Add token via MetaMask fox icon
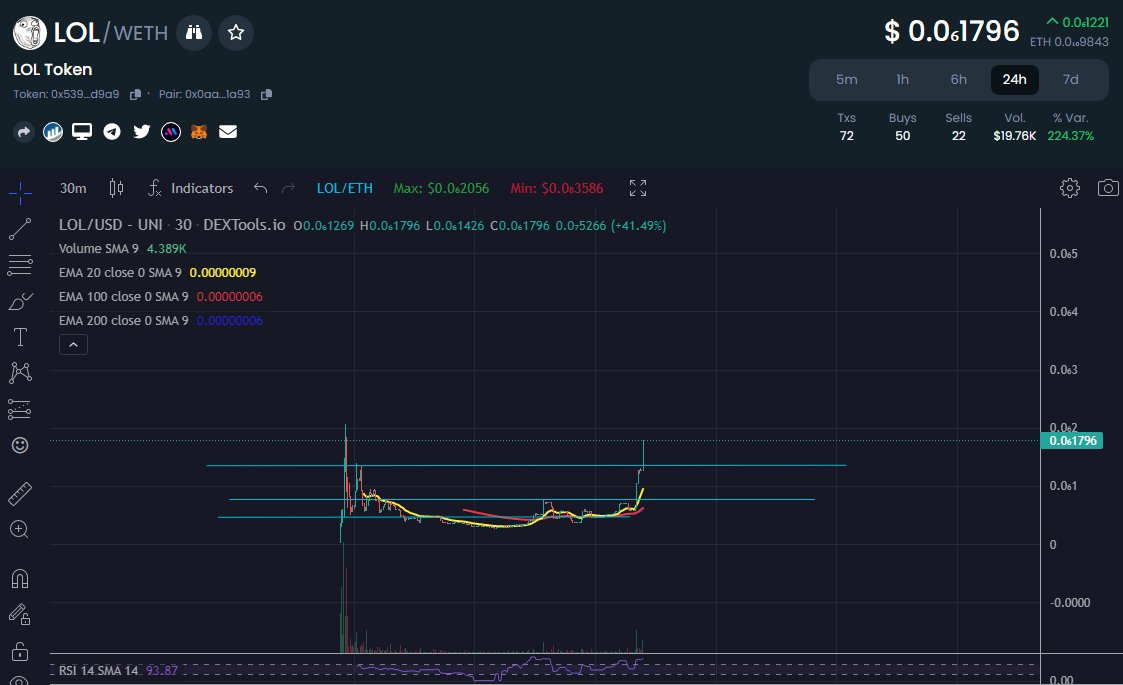Image resolution: width=1123 pixels, height=685 pixels. (x=199, y=132)
